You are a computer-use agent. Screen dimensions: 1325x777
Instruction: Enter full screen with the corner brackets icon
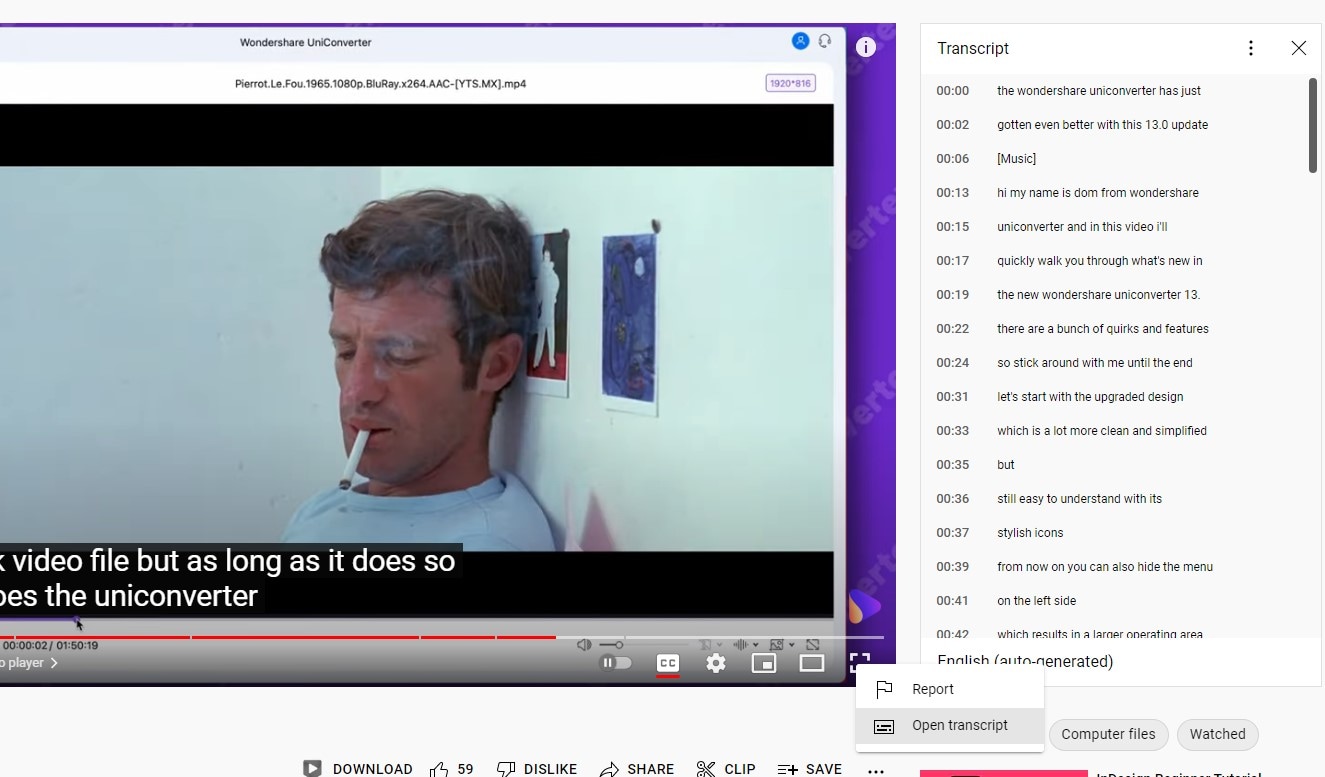(860, 662)
